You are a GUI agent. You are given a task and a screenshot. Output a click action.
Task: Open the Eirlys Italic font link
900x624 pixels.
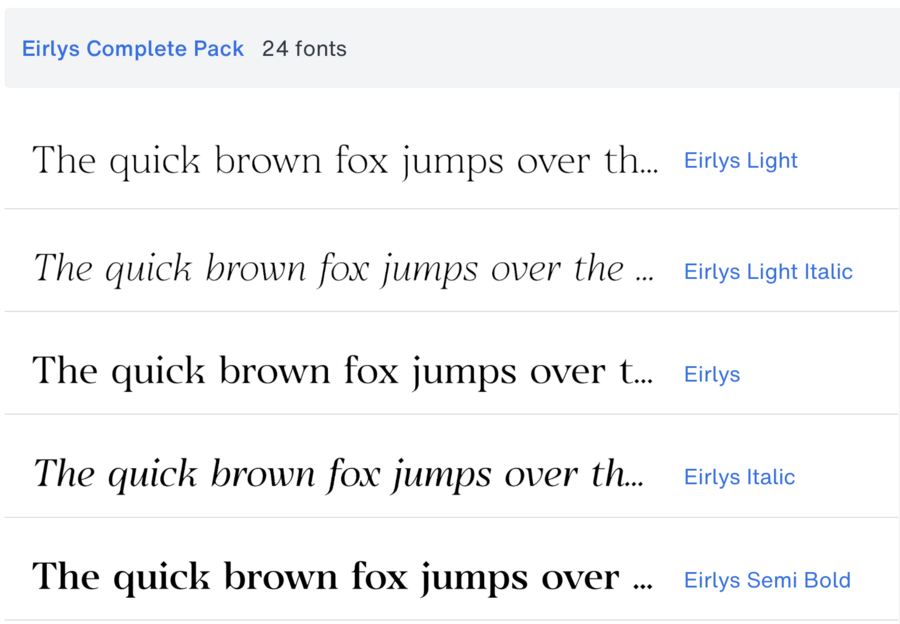[x=739, y=478]
